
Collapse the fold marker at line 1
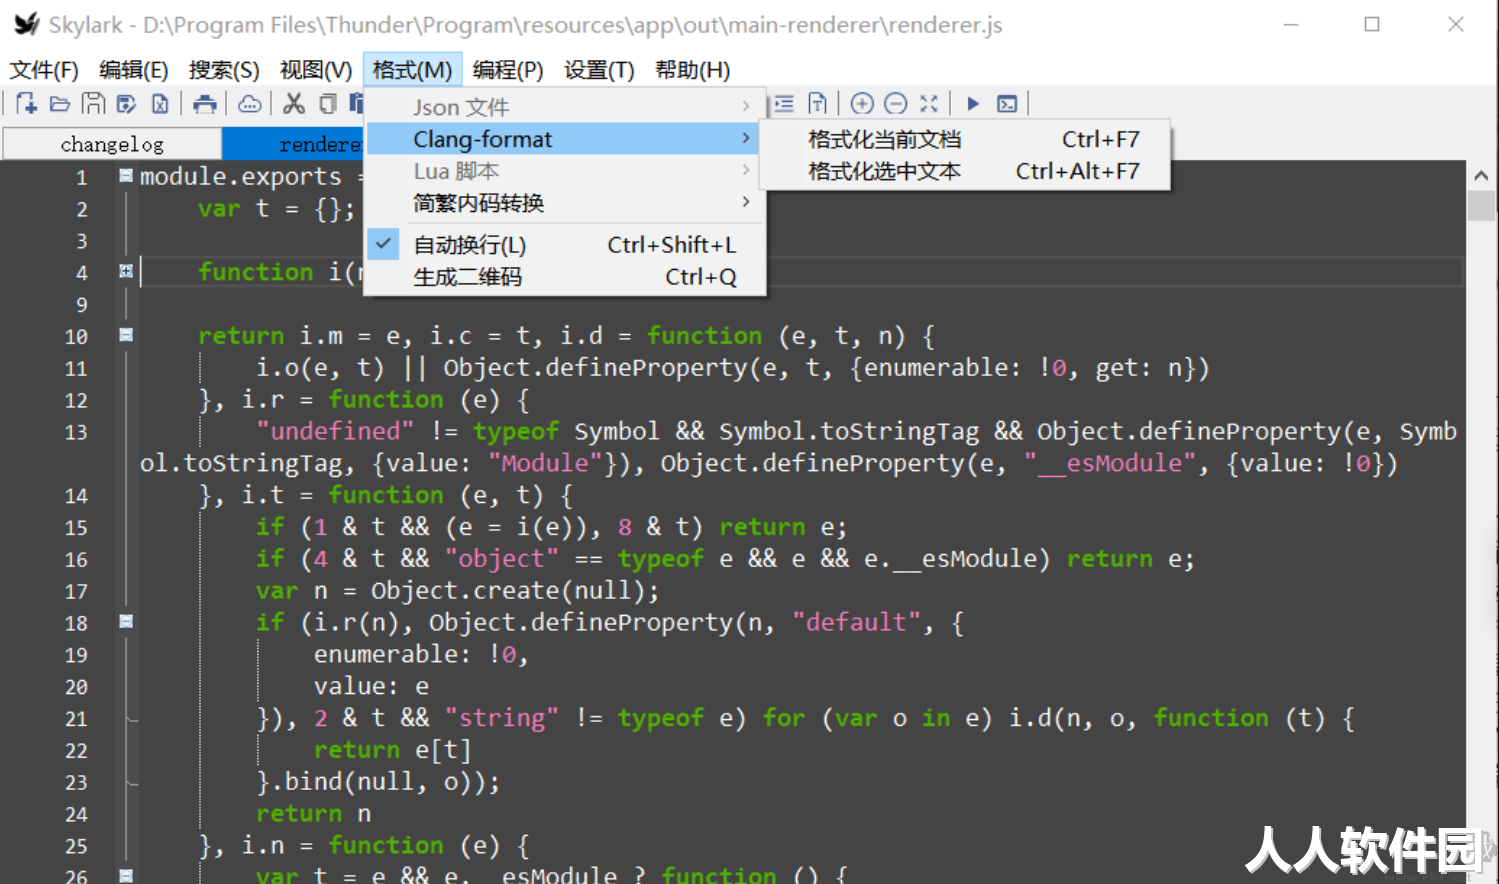click(x=126, y=175)
